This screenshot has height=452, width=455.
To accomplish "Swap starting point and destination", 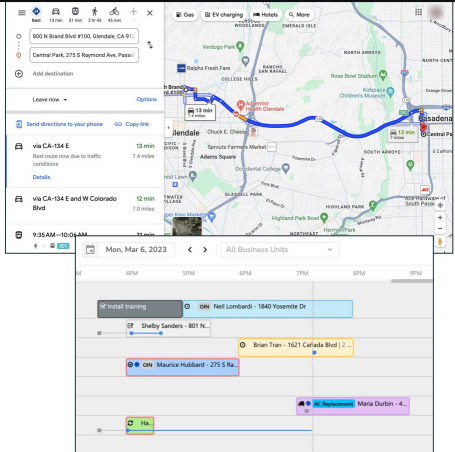I will pyautogui.click(x=150, y=45).
